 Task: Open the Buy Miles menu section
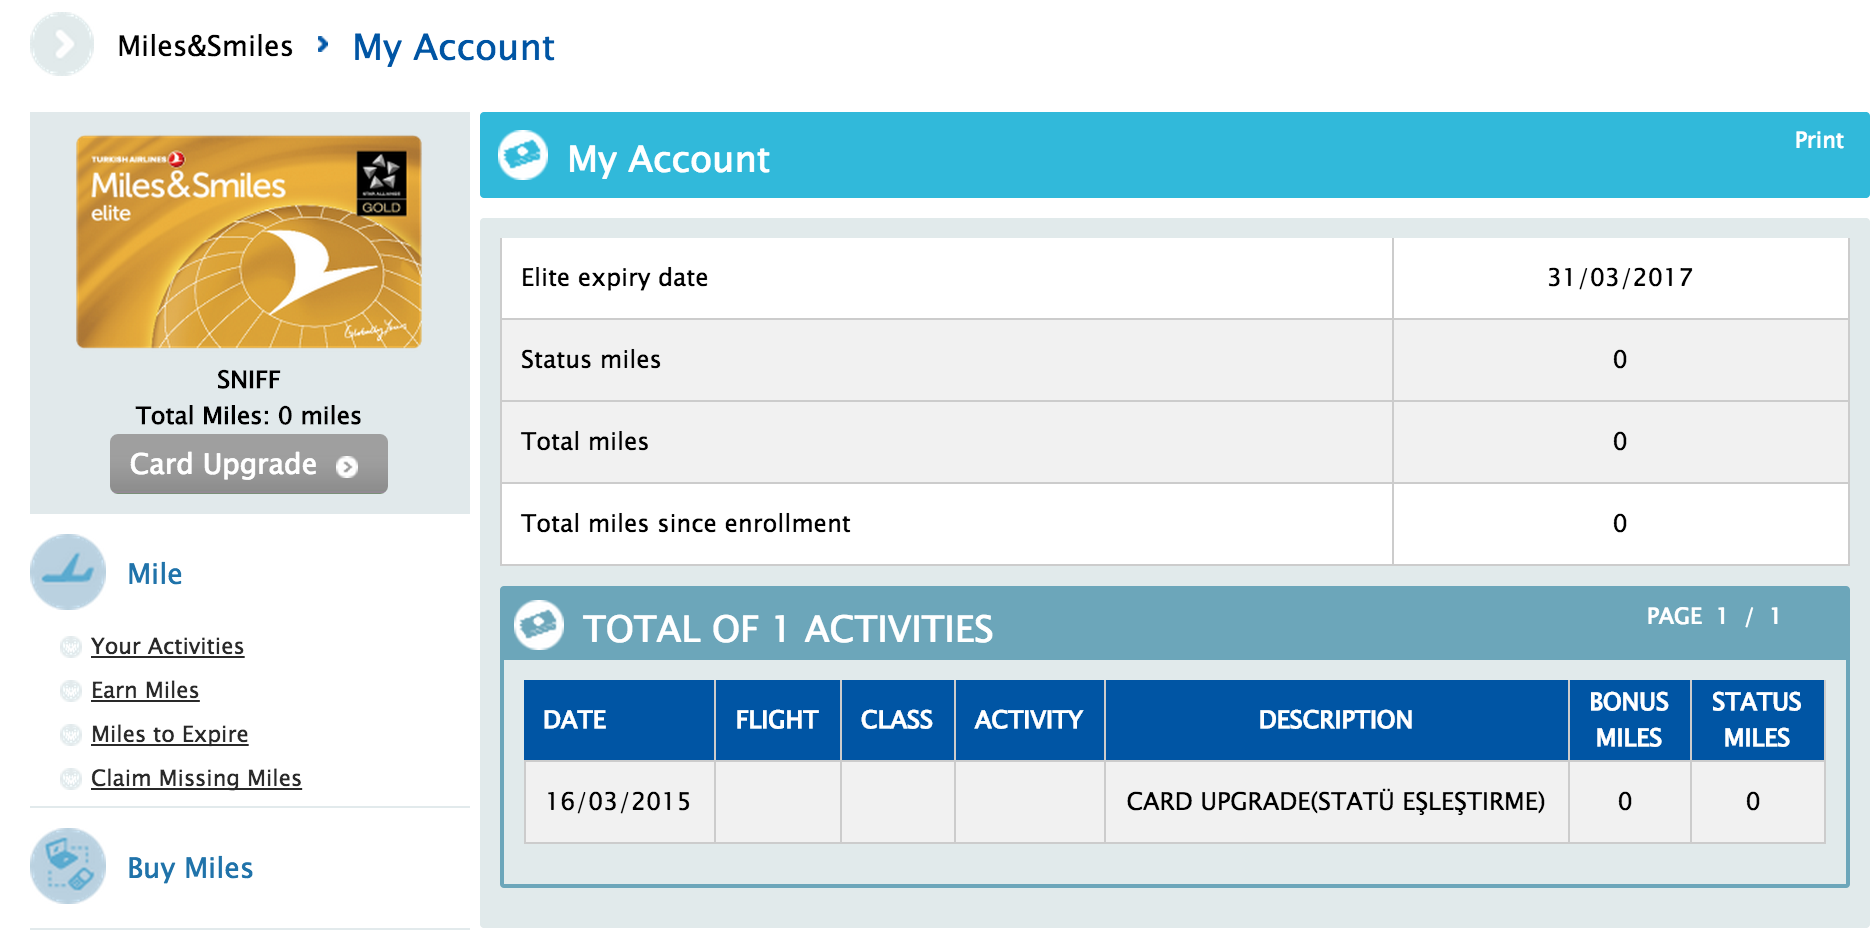click(x=190, y=868)
